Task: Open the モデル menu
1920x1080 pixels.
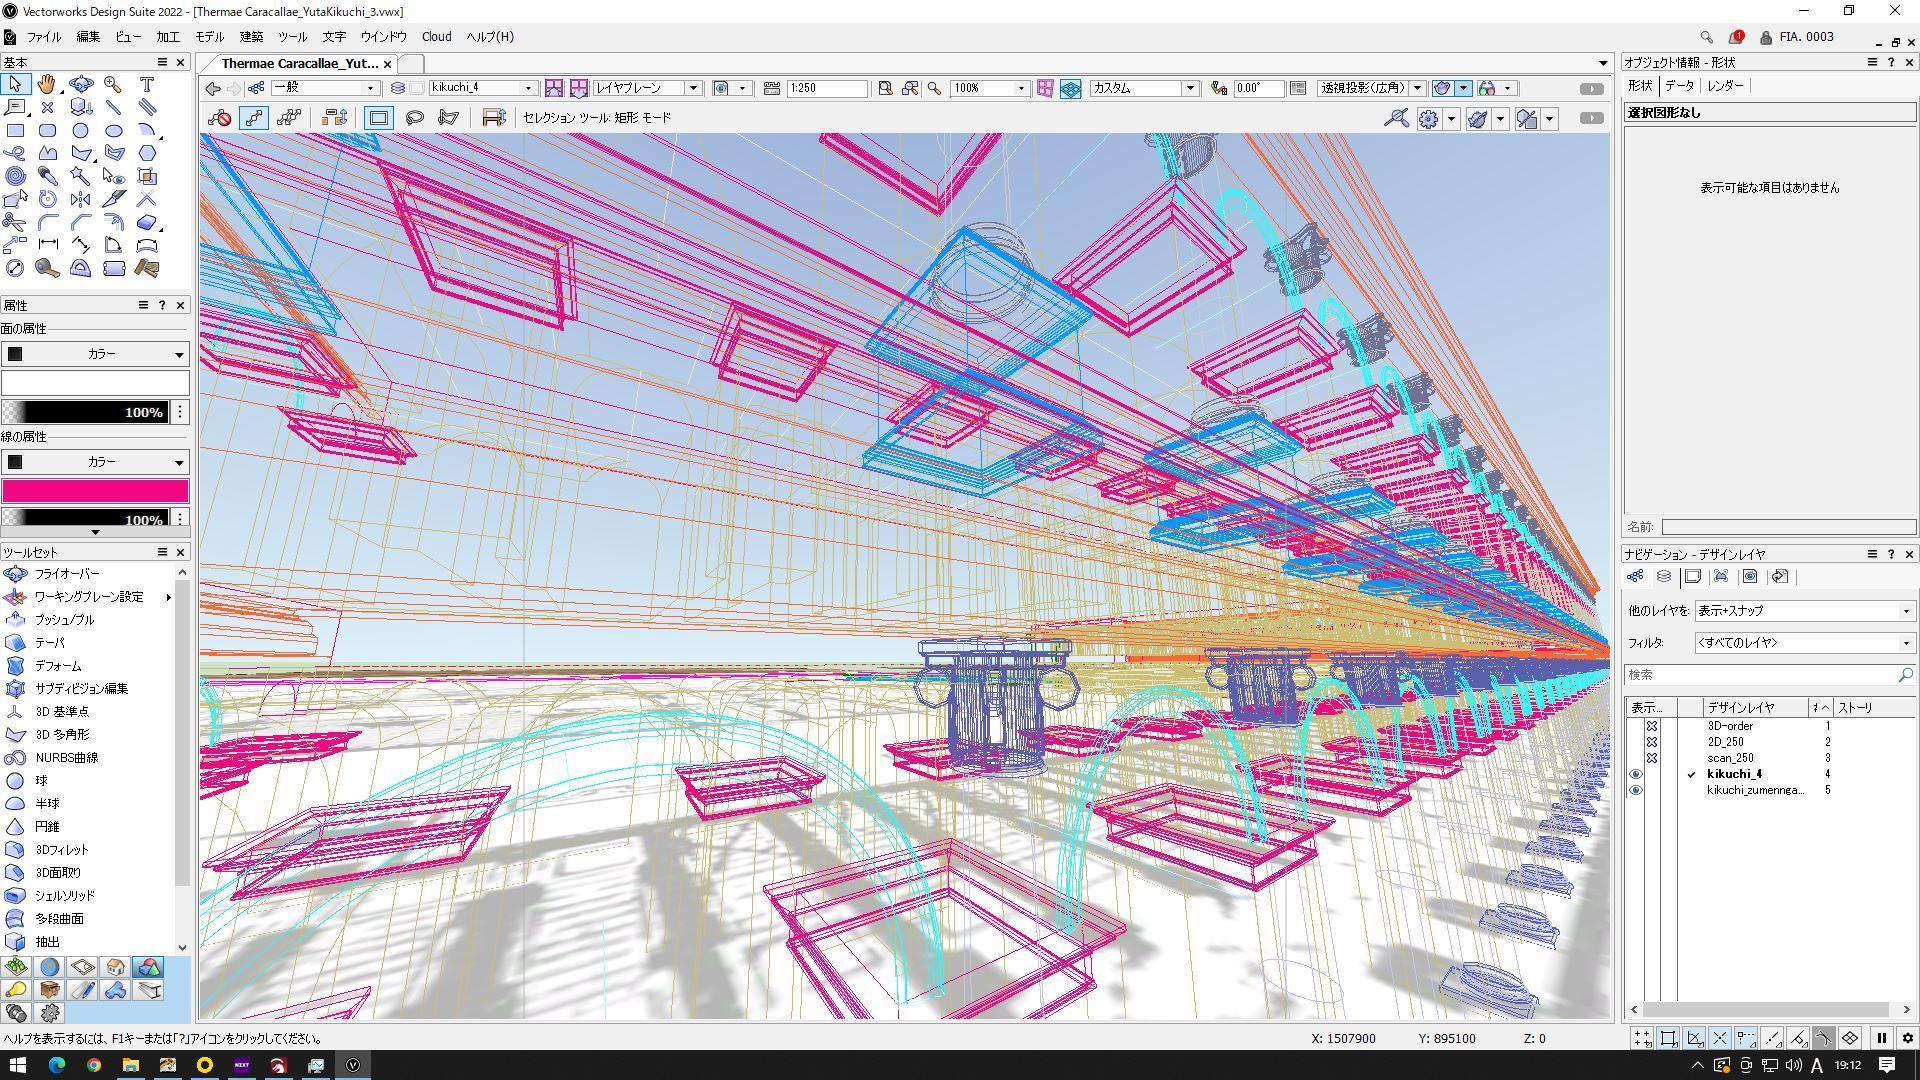Action: (209, 37)
